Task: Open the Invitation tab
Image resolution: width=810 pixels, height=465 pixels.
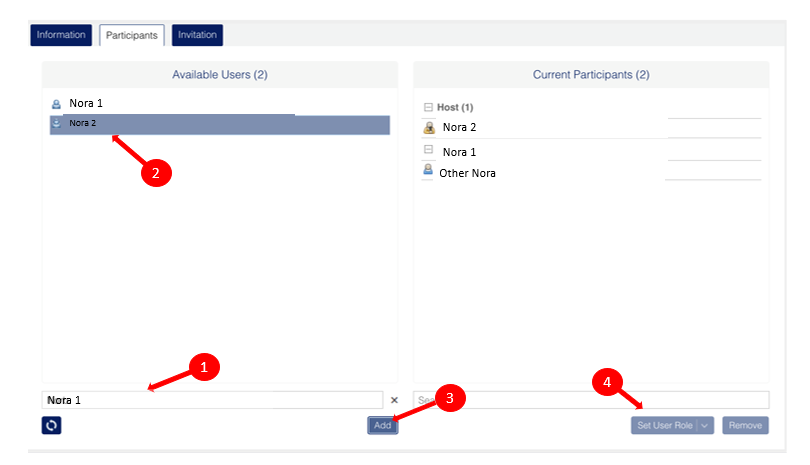Action: click(197, 35)
